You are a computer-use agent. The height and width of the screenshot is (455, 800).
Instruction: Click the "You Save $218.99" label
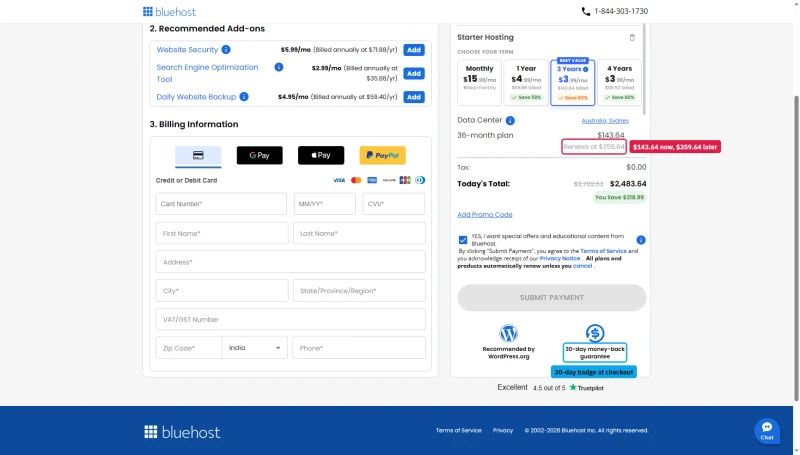pyautogui.click(x=619, y=197)
